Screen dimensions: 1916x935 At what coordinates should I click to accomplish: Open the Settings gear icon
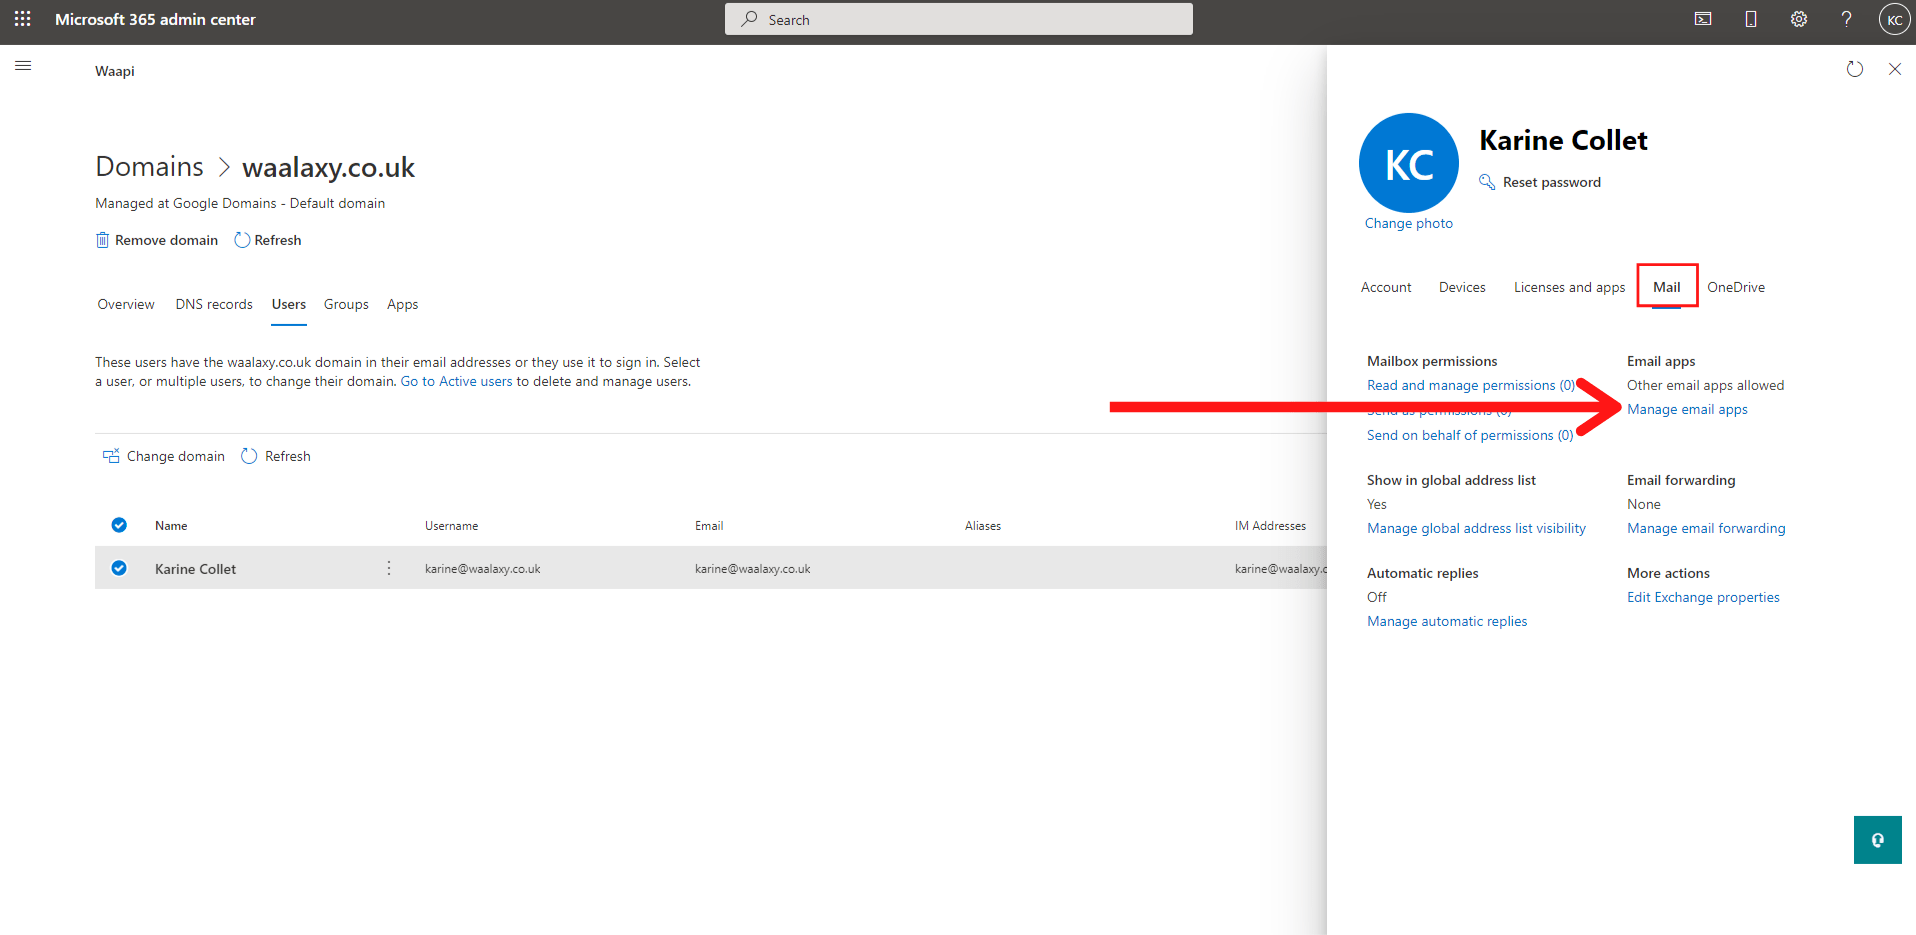click(1799, 19)
